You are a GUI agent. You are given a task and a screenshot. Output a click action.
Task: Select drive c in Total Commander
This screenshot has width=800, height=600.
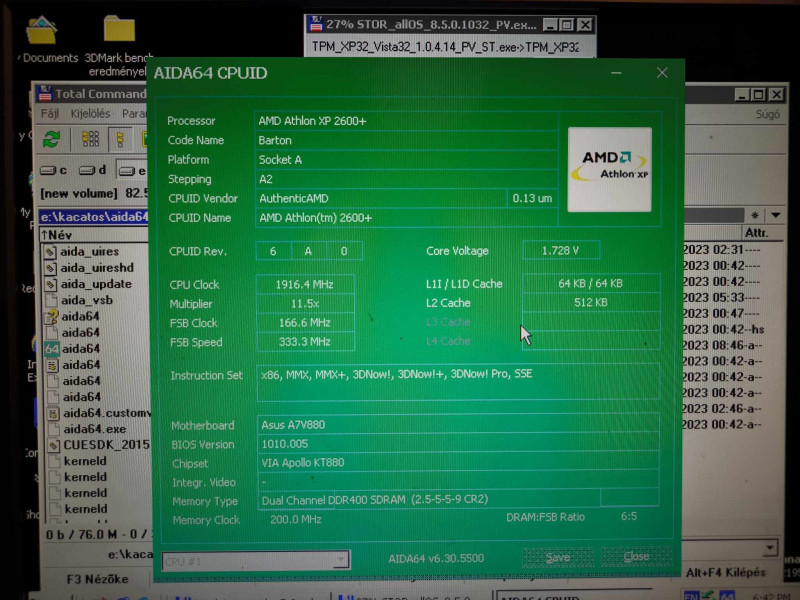pyautogui.click(x=54, y=170)
